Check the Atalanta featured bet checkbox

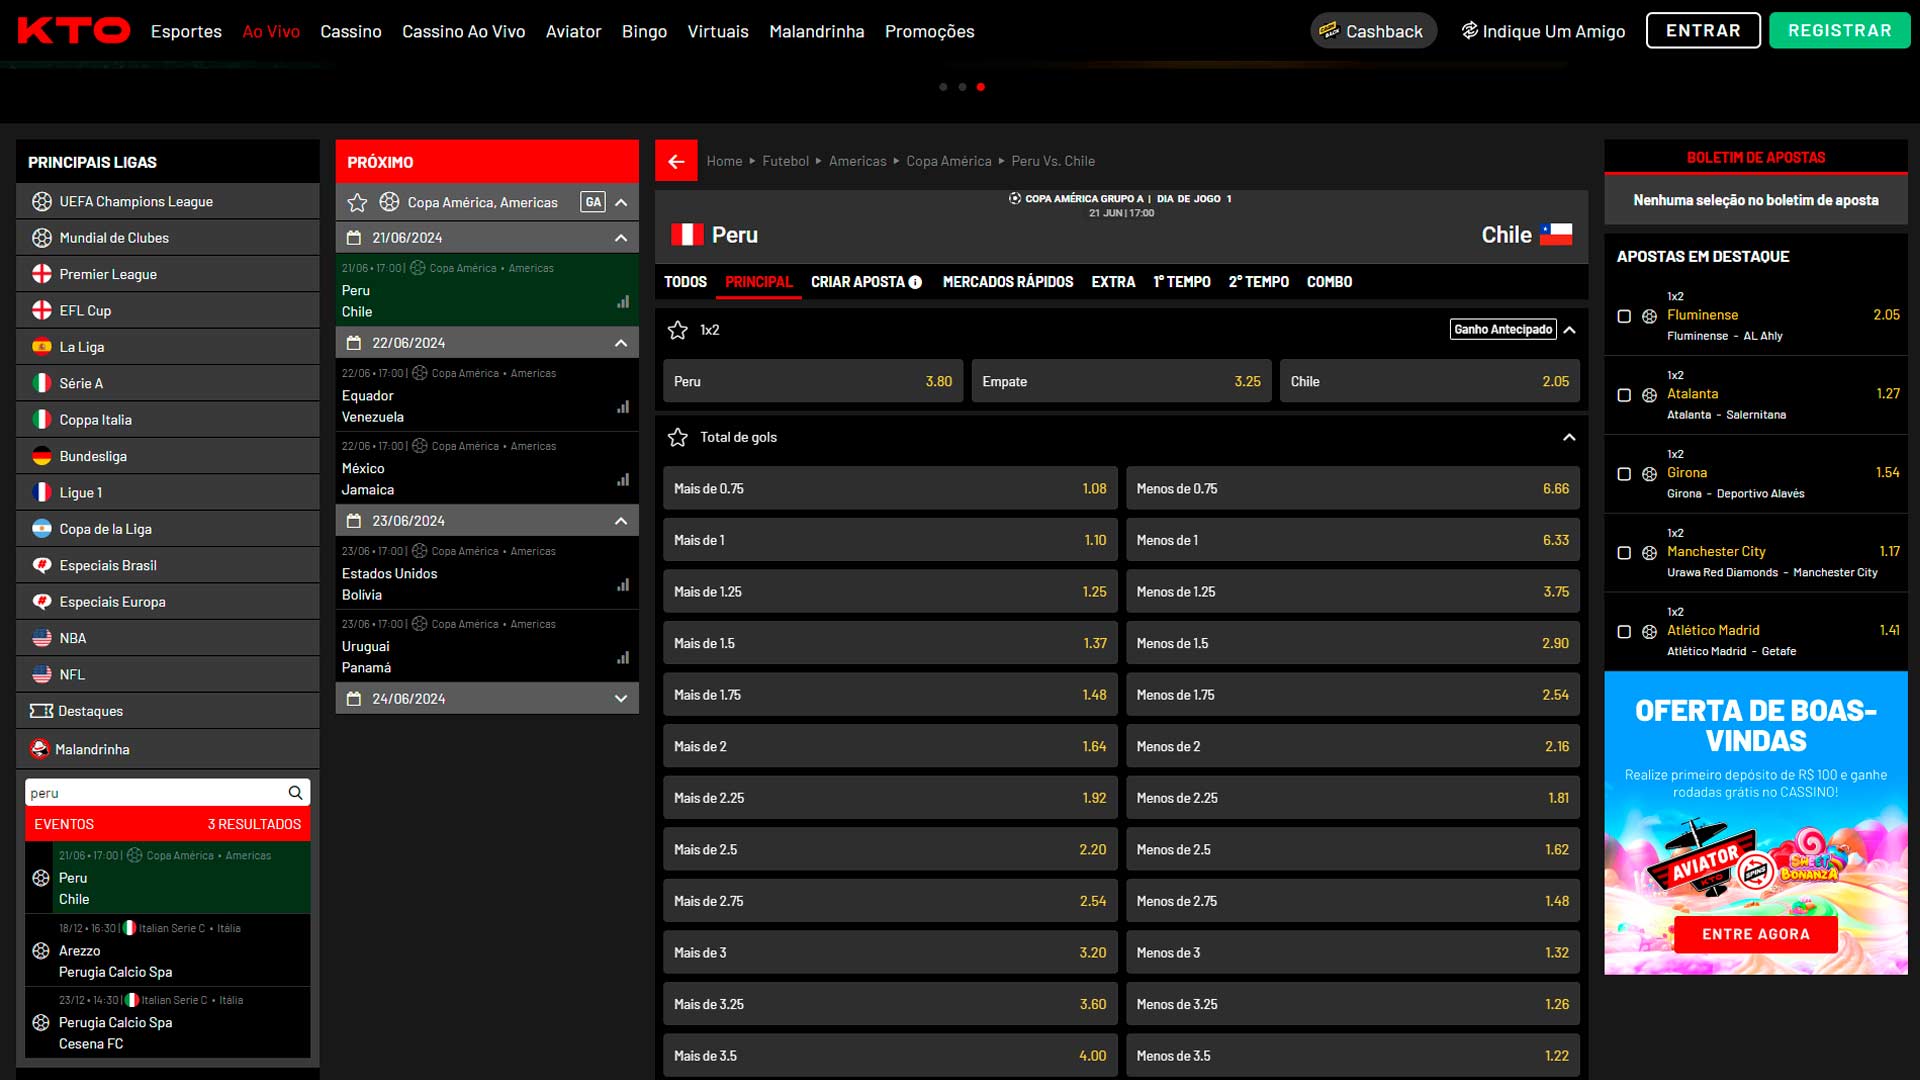1624,395
